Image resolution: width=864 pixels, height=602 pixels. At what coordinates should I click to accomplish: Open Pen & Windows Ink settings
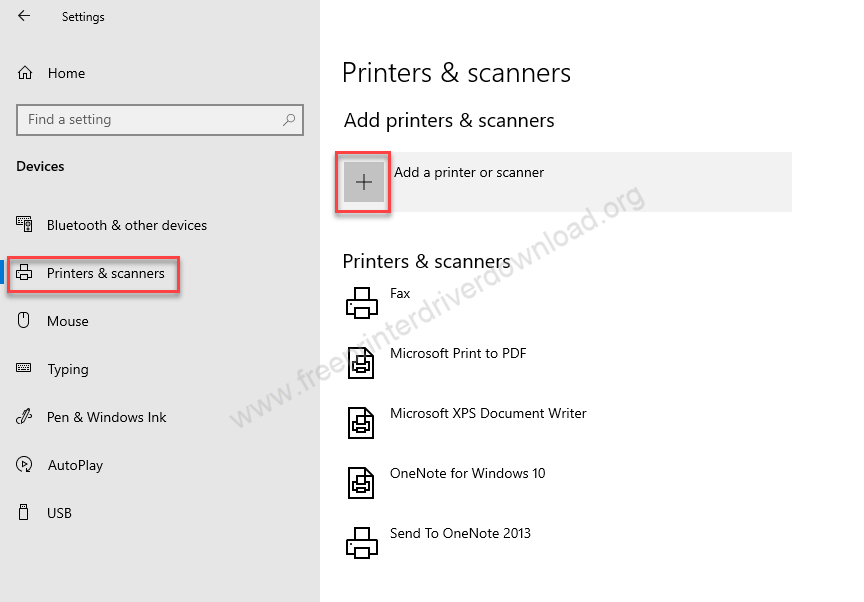point(106,417)
